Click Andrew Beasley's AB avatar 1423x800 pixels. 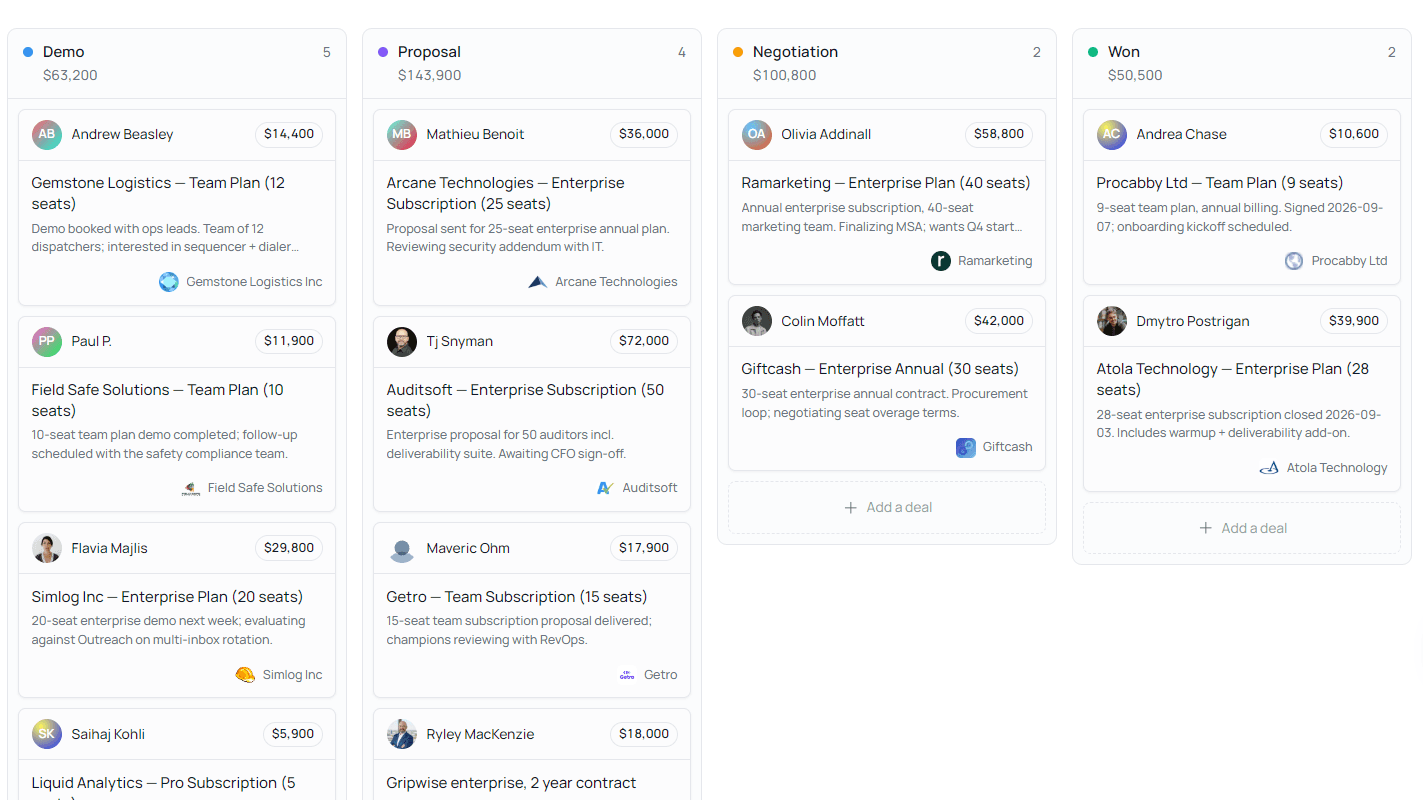[x=47, y=135]
